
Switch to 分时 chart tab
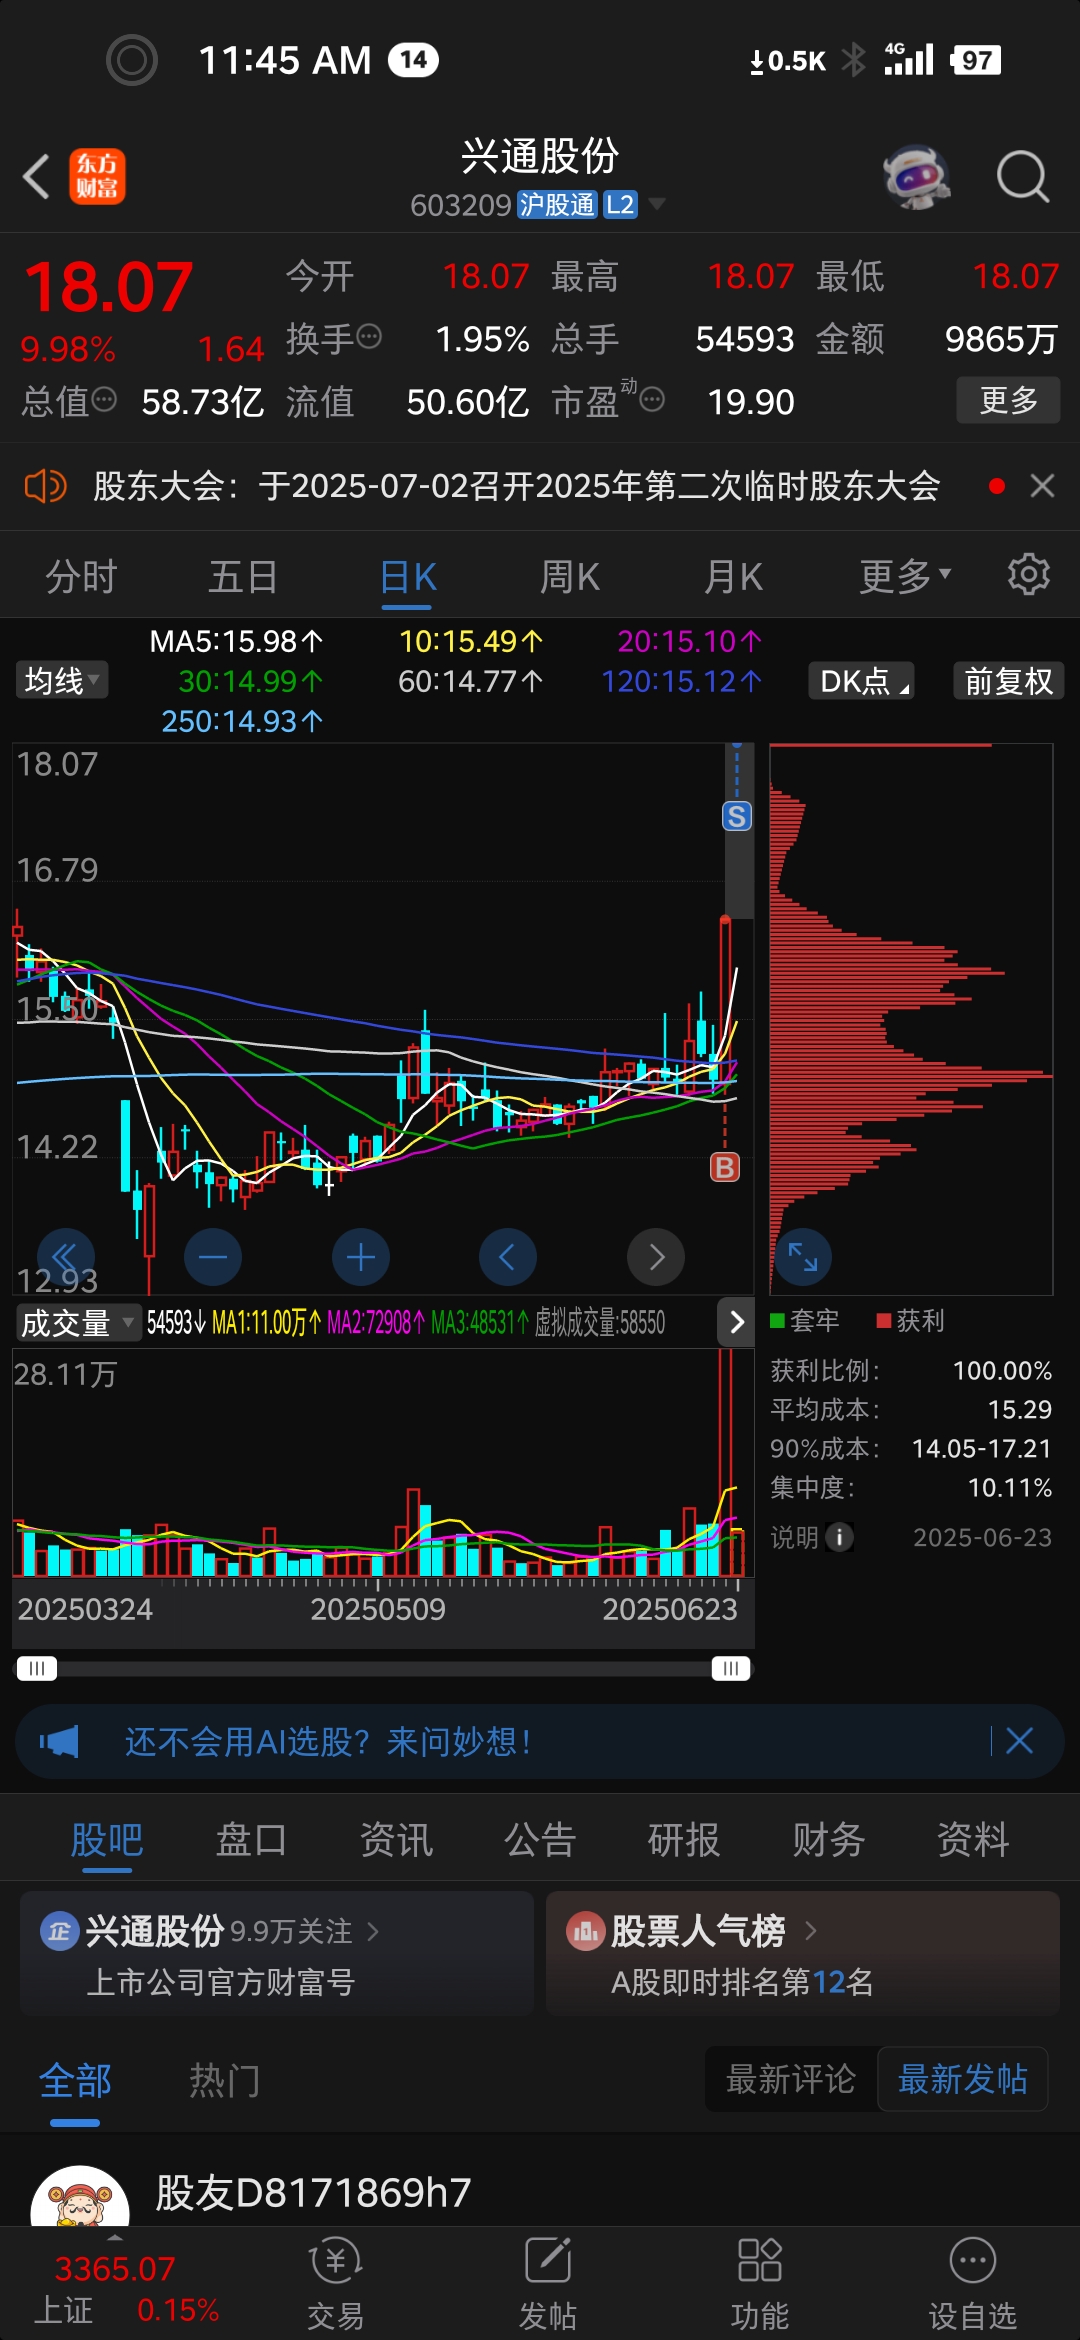point(81,577)
